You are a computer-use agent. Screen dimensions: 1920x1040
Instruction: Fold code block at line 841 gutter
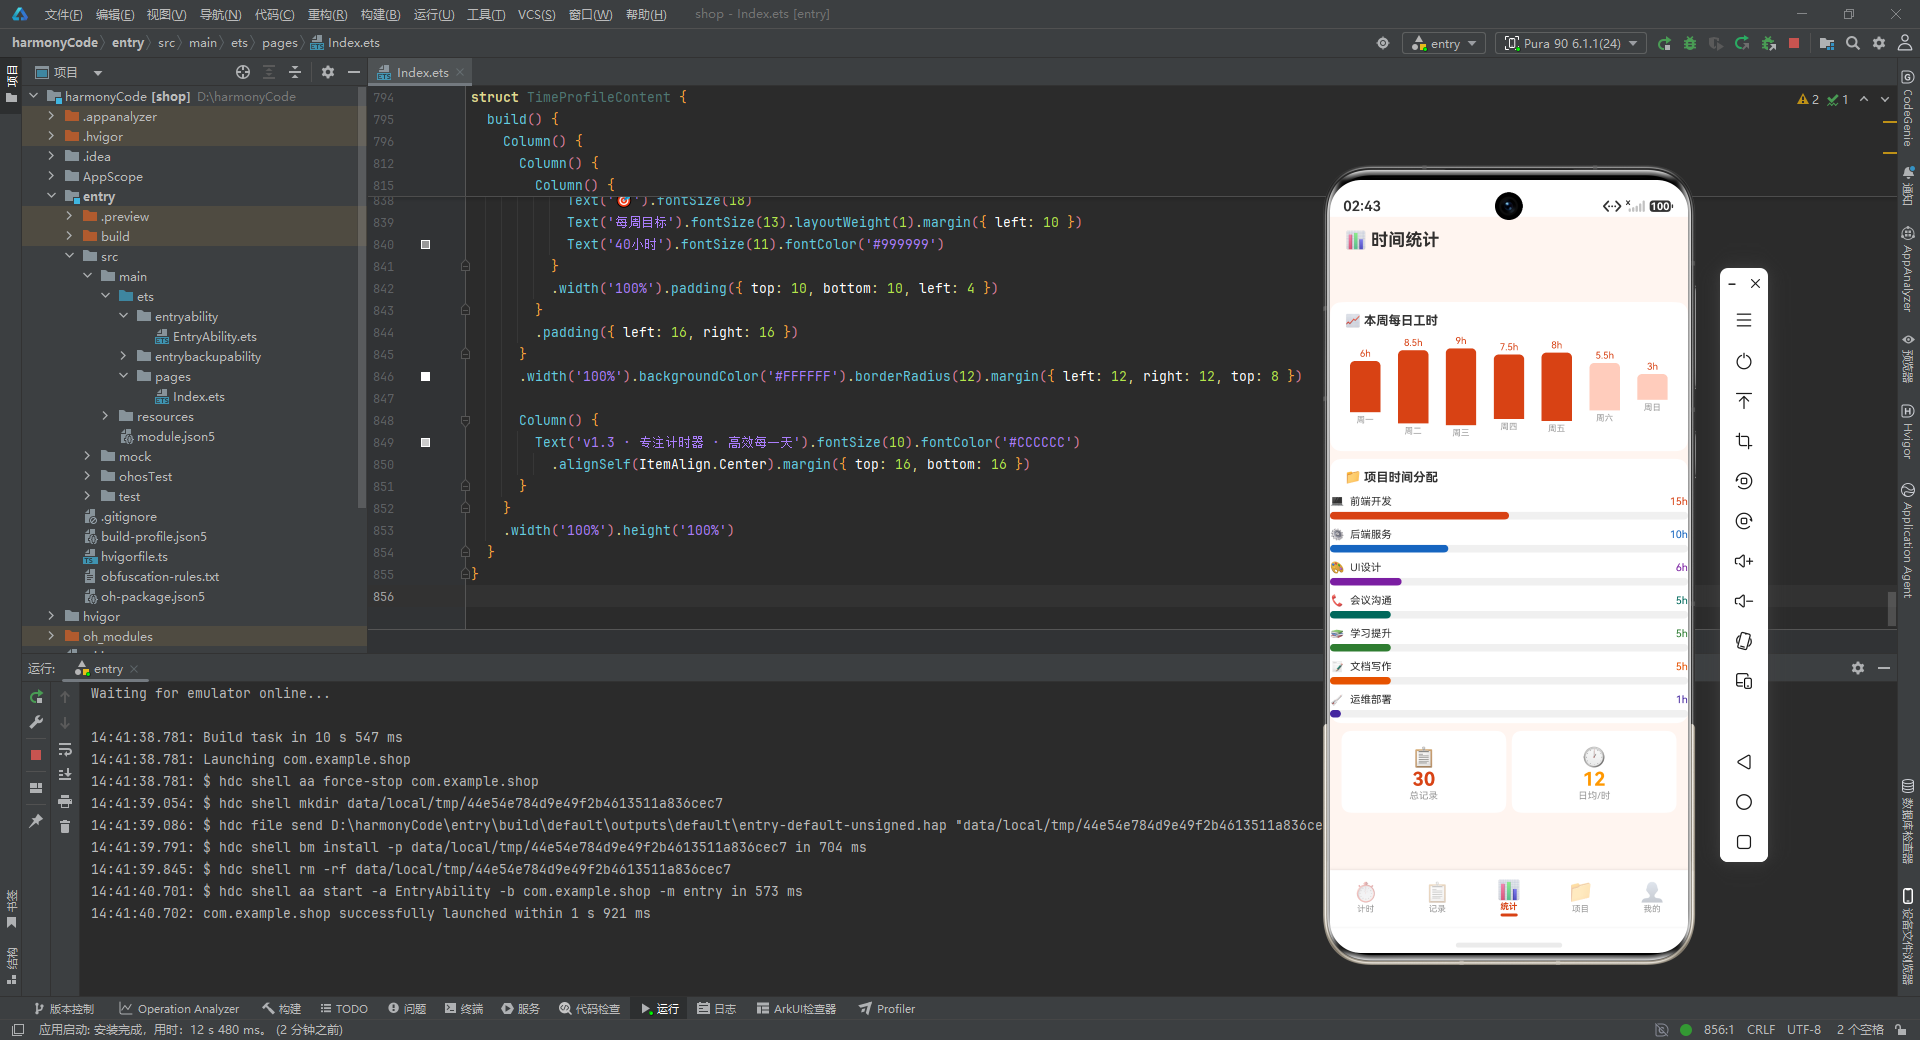tap(465, 266)
